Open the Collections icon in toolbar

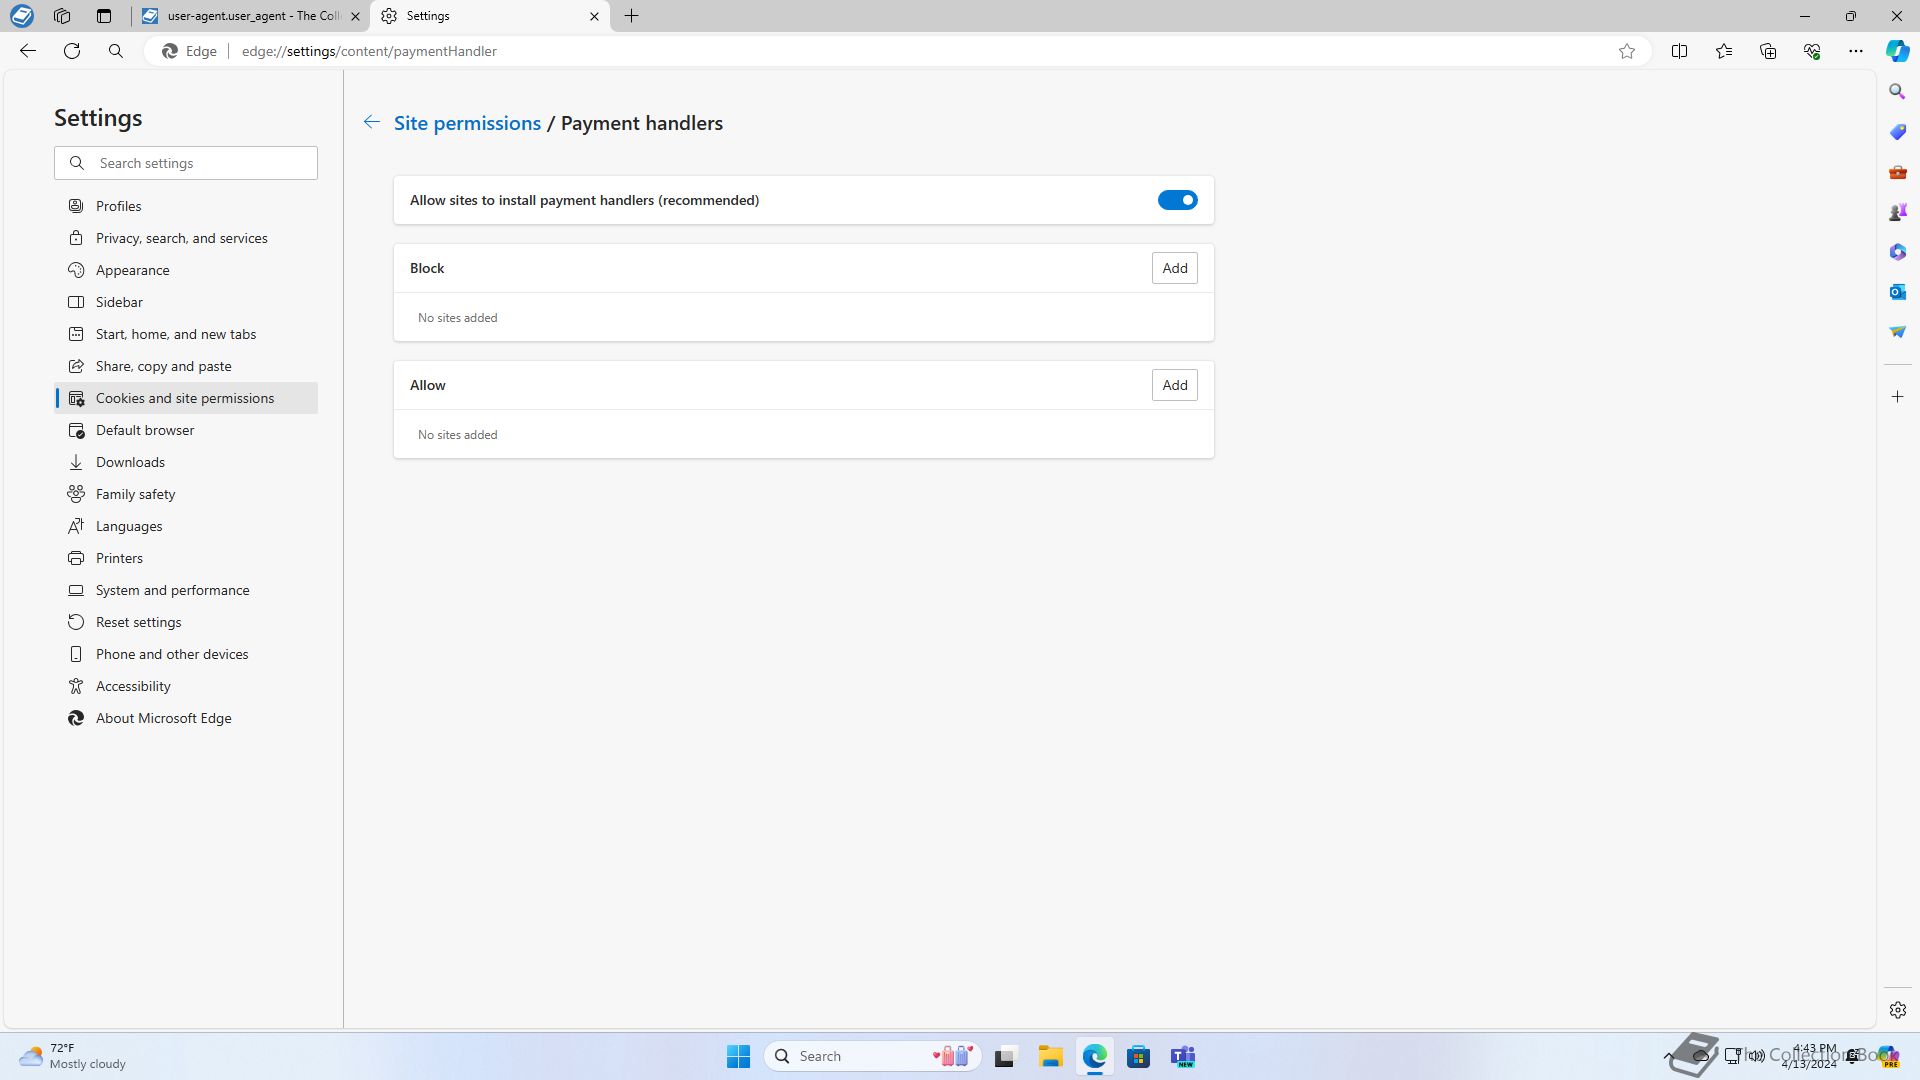pos(1768,51)
